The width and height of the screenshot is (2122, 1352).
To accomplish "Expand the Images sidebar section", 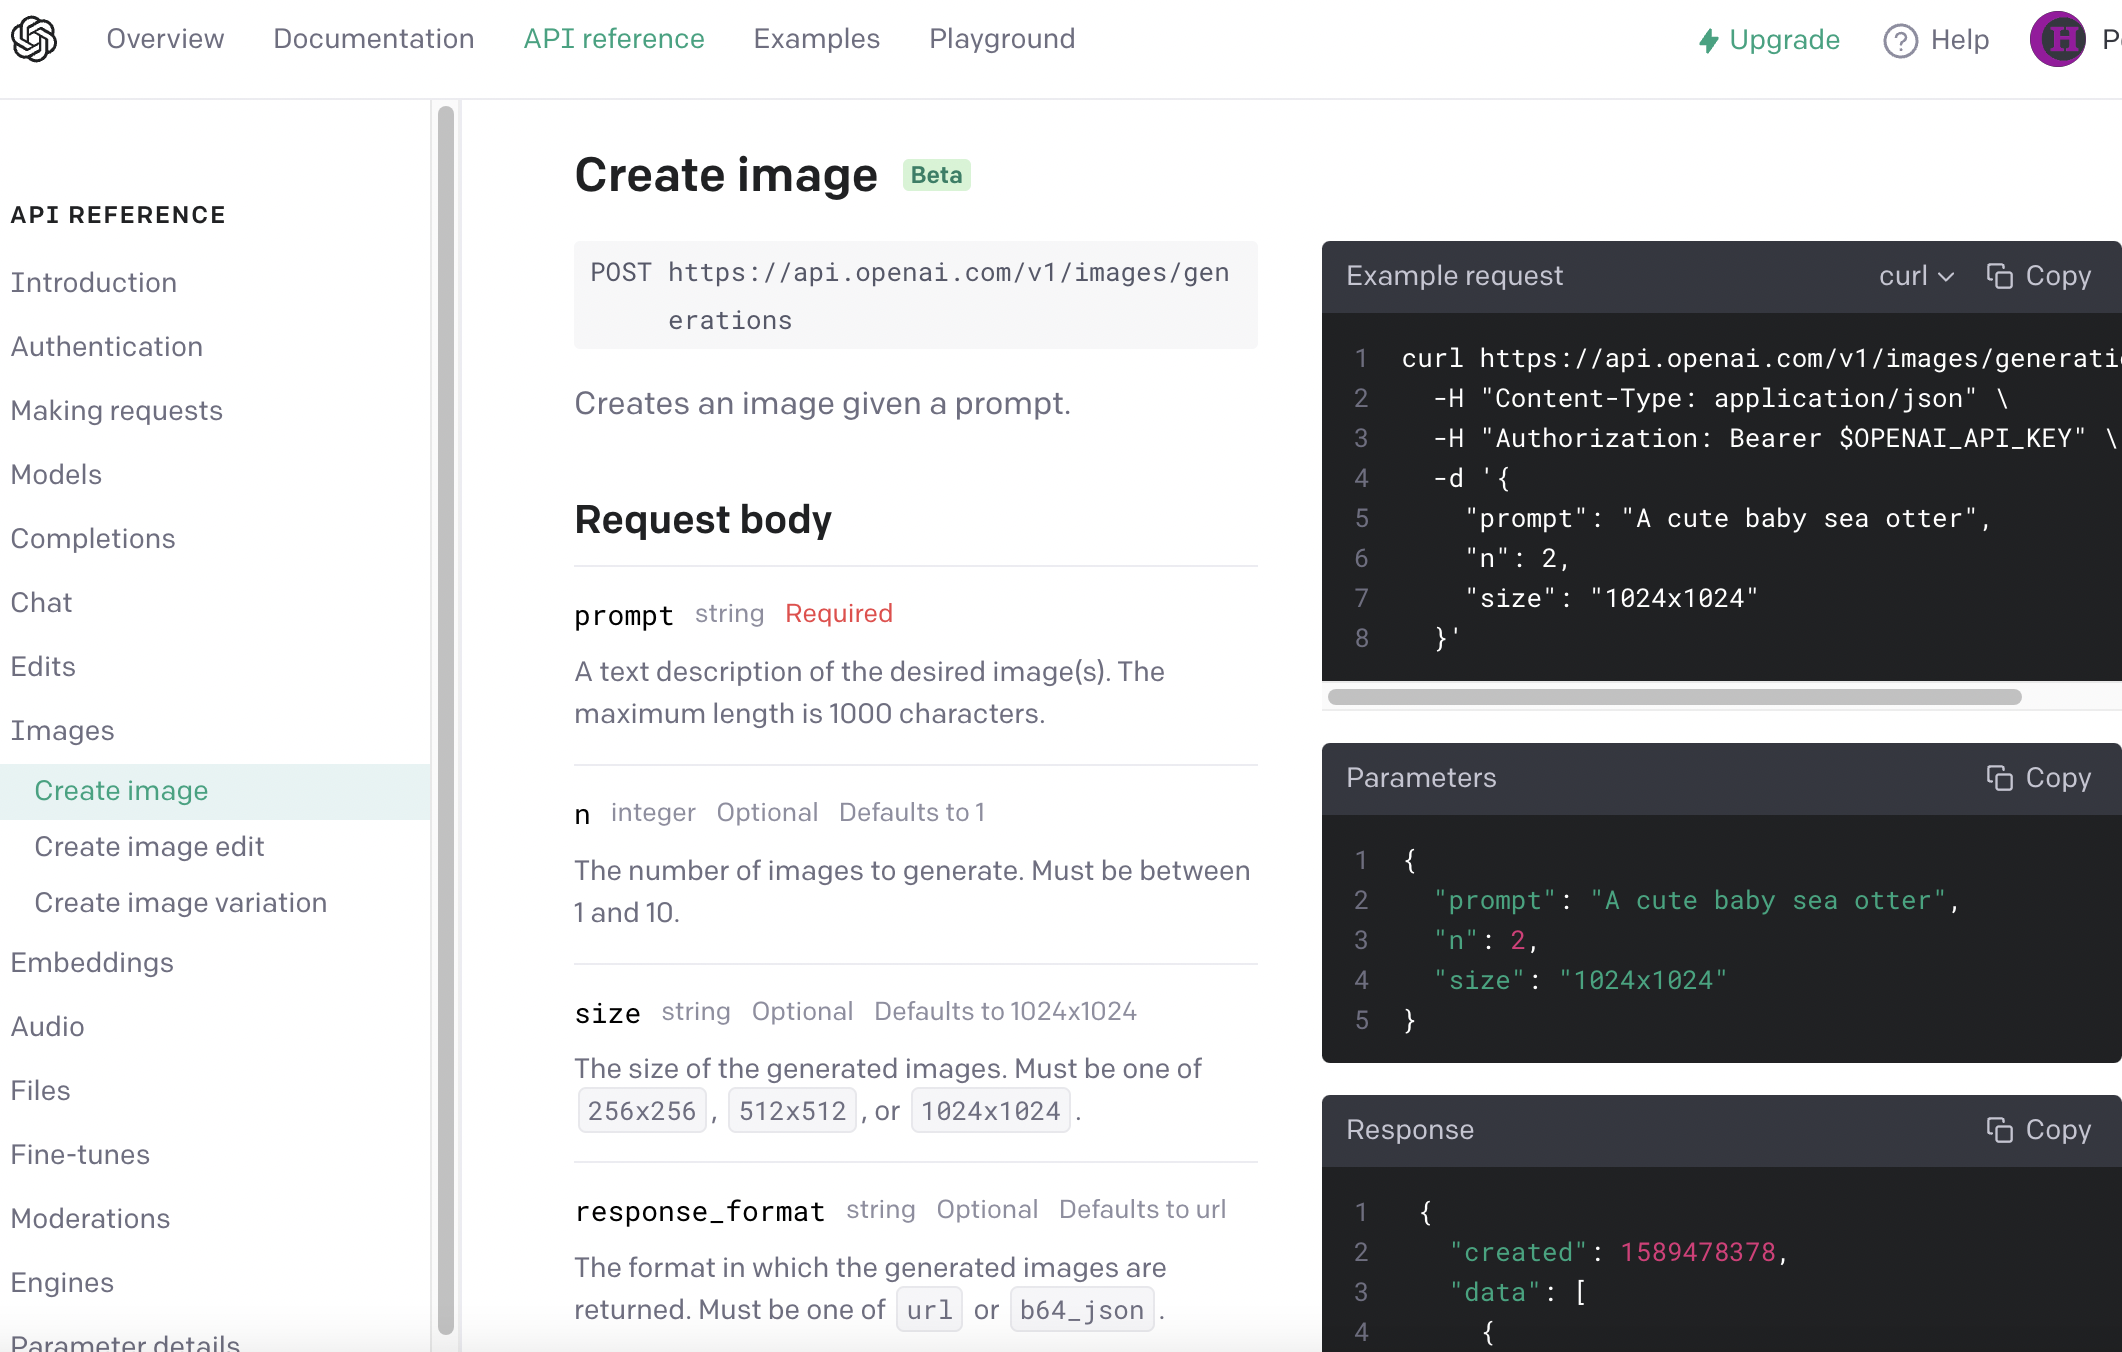I will (62, 731).
